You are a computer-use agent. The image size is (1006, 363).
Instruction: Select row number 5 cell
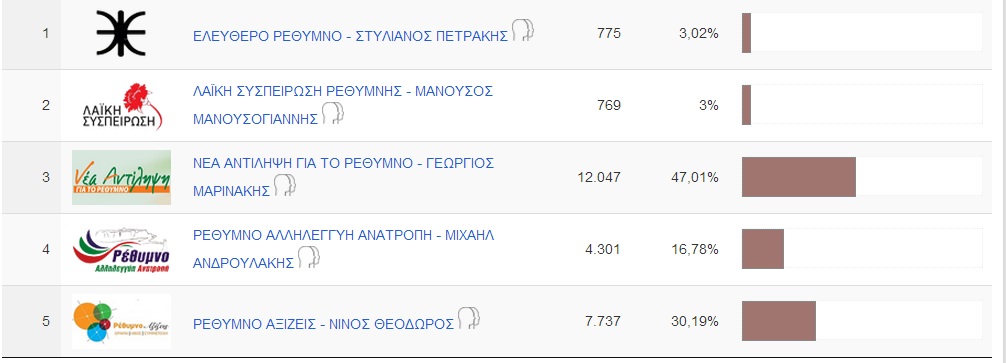[x=46, y=321]
